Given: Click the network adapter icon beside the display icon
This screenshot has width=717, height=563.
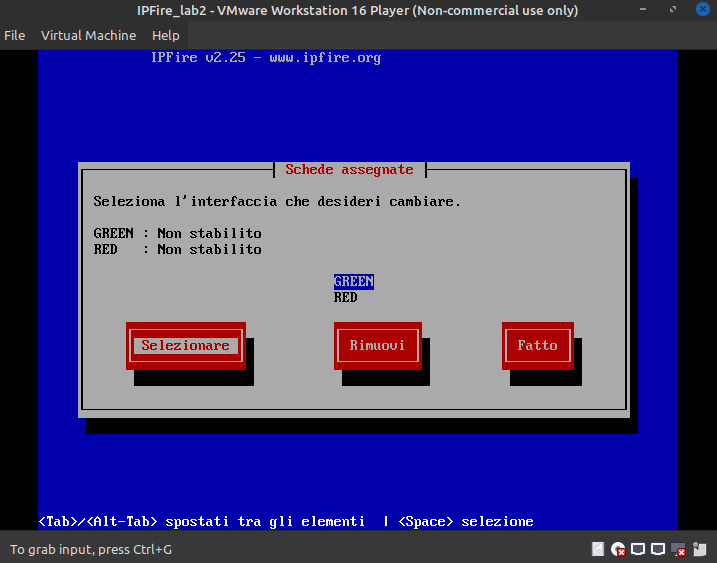Looking at the screenshot, I should 658,549.
